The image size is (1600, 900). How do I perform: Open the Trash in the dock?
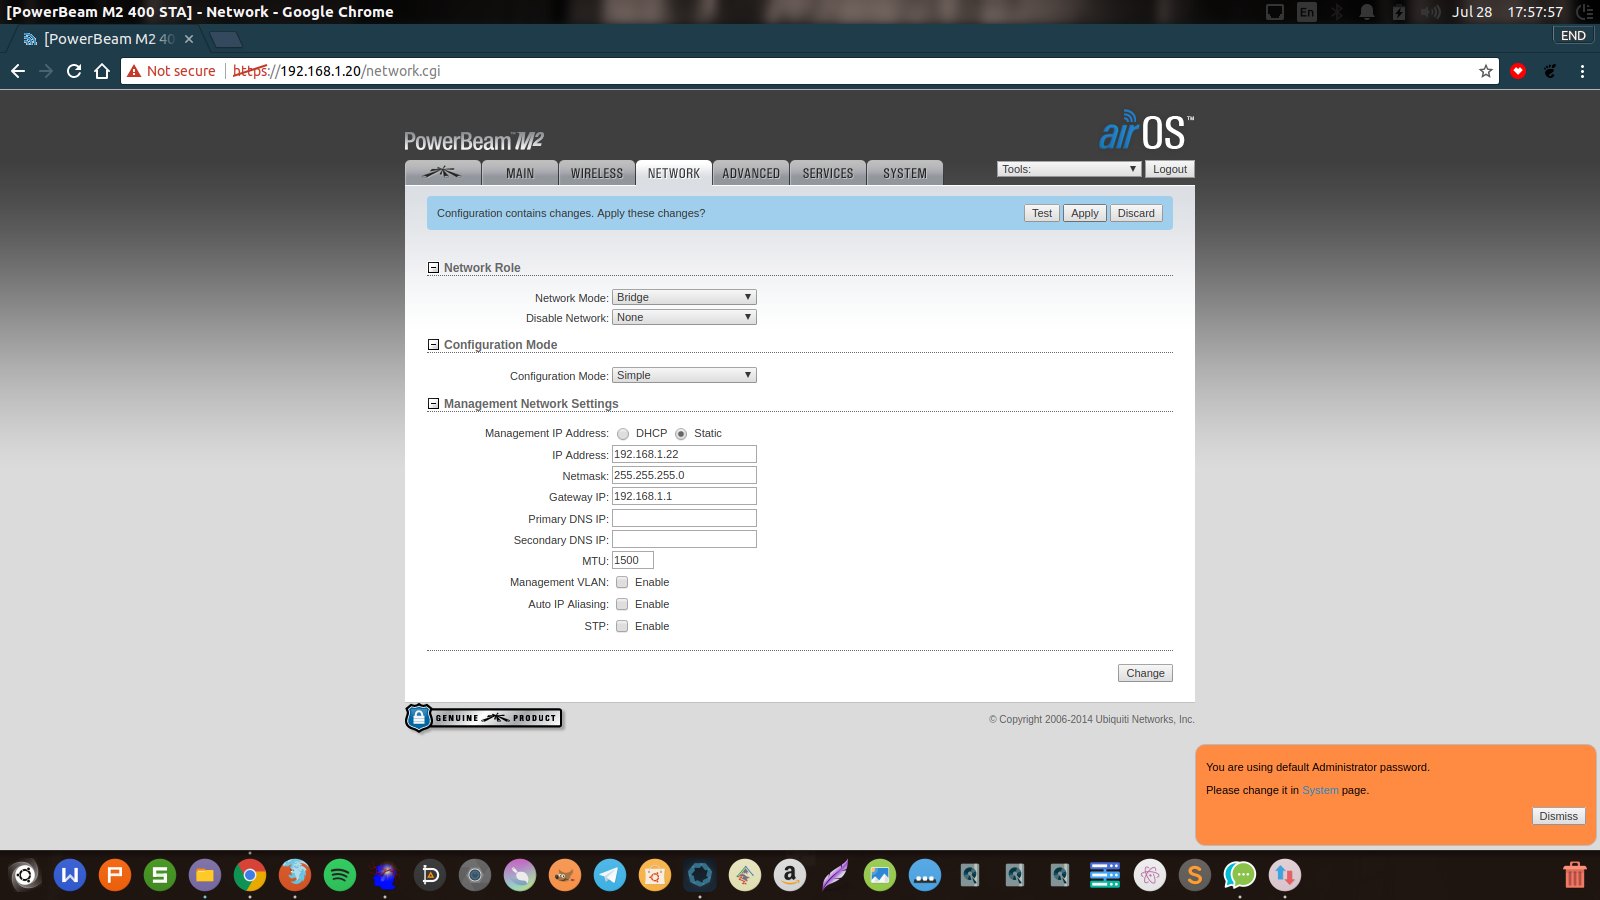(x=1575, y=876)
